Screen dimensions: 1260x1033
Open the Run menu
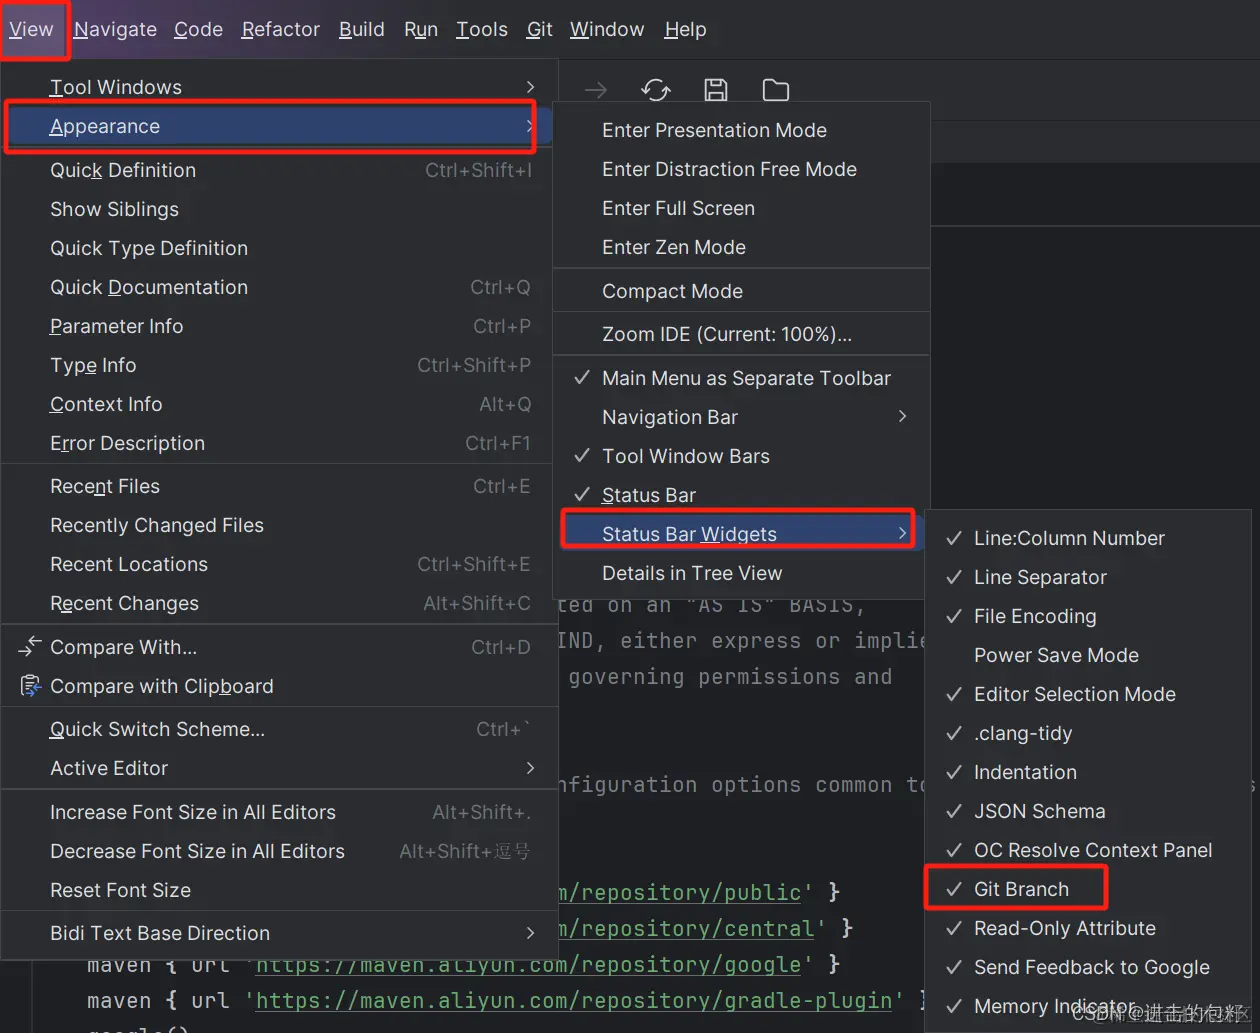(x=421, y=29)
